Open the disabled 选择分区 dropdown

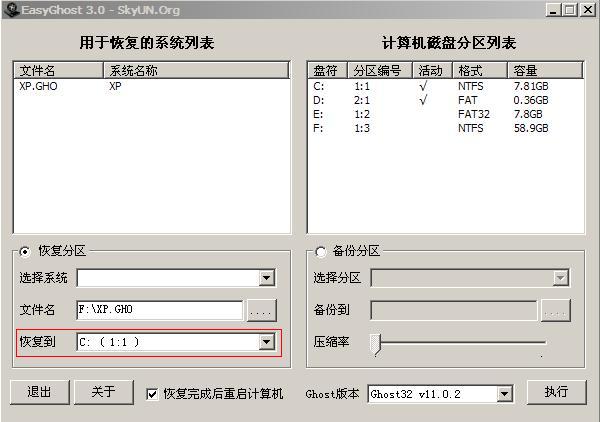pyautogui.click(x=560, y=278)
